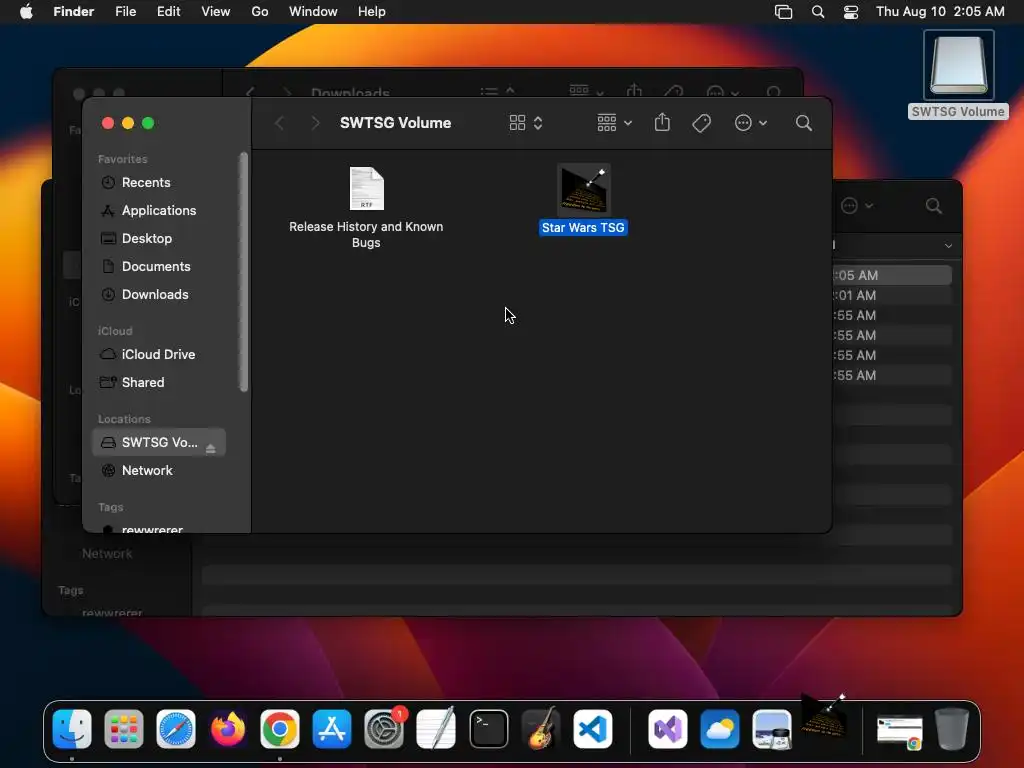The image size is (1024, 768).
Task: Open the Window menu
Action: (x=313, y=12)
